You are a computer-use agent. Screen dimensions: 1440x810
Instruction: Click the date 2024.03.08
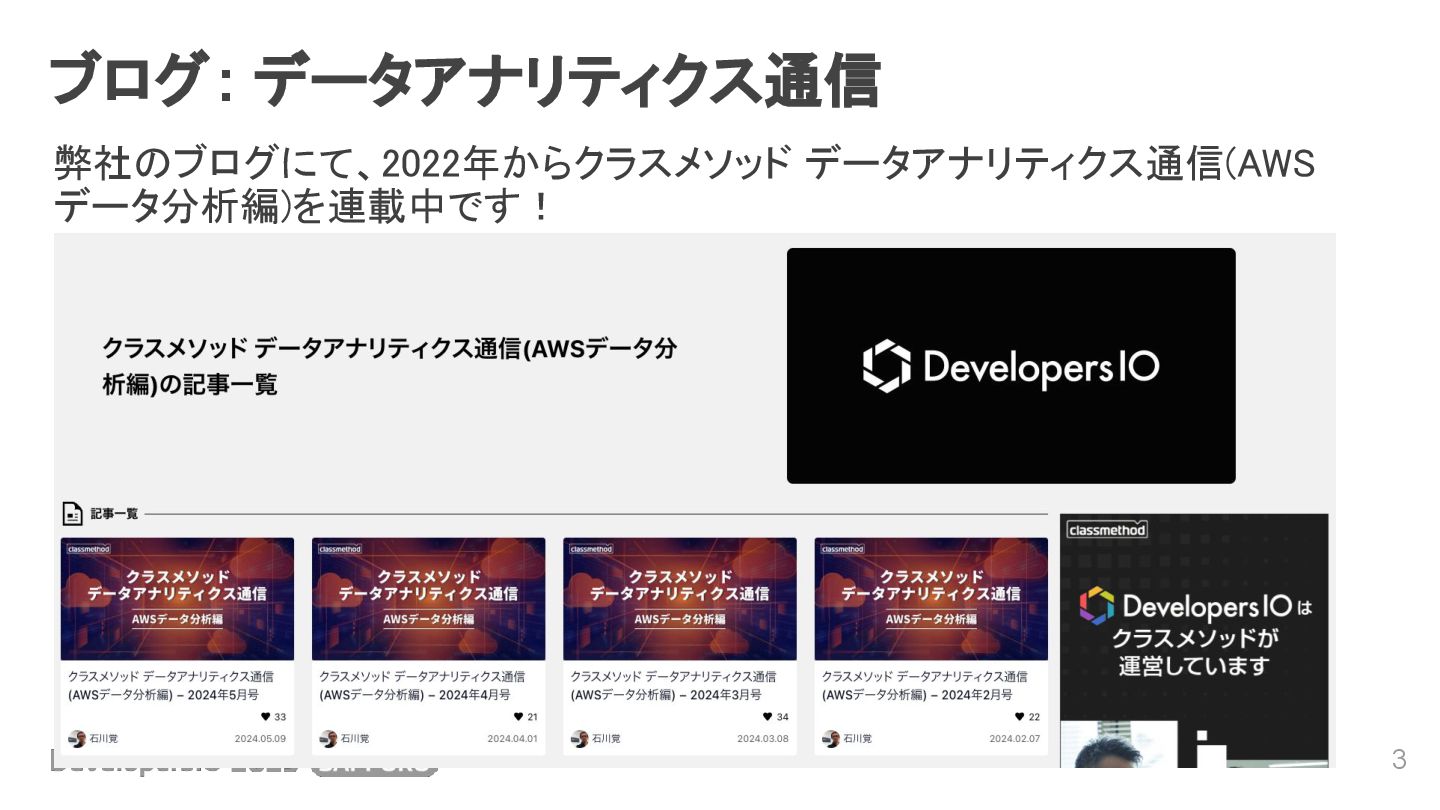point(763,739)
